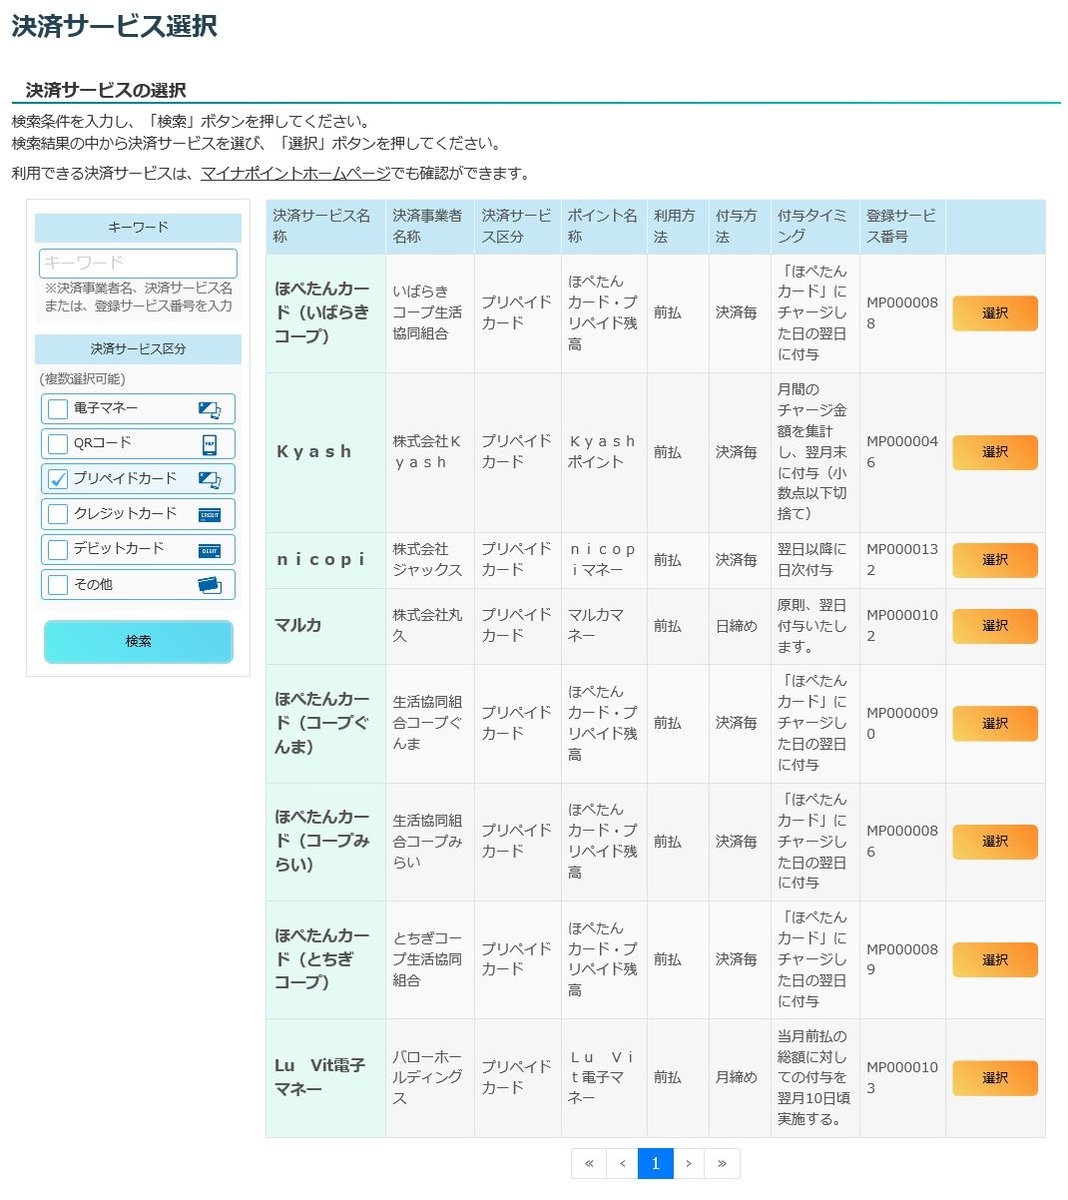The width and height of the screenshot is (1068, 1200).
Task: Click the デビットカード debit icon
Action: click(x=209, y=550)
